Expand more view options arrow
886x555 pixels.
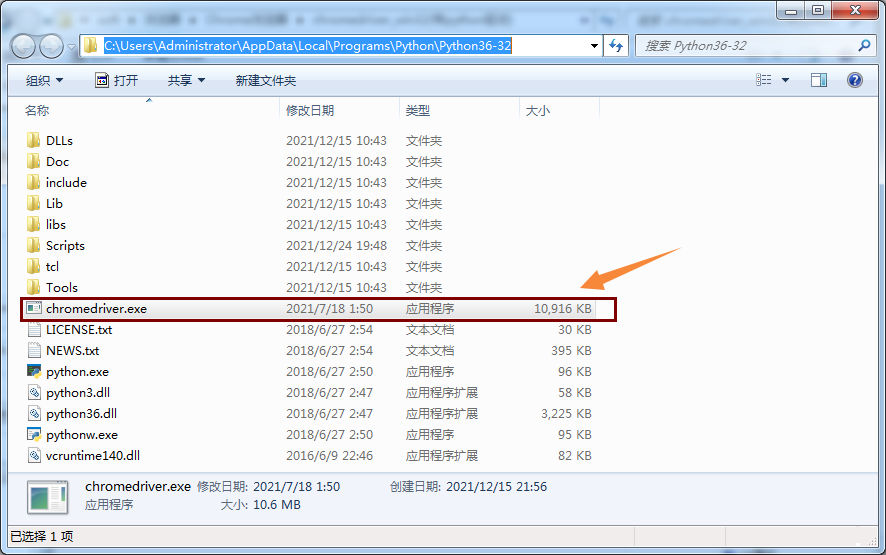pyautogui.click(x=785, y=80)
